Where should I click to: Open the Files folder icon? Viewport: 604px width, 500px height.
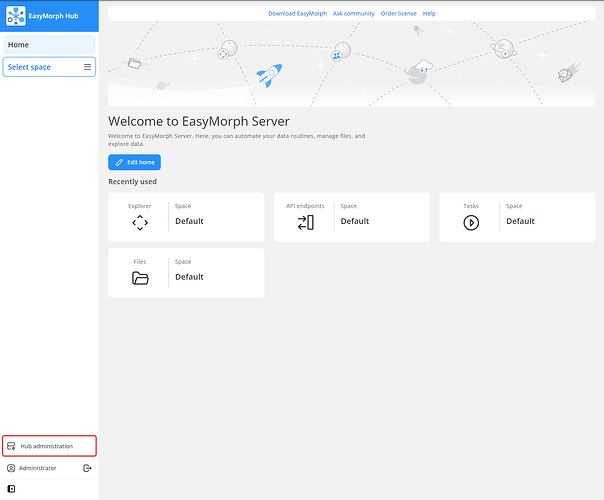click(140, 278)
